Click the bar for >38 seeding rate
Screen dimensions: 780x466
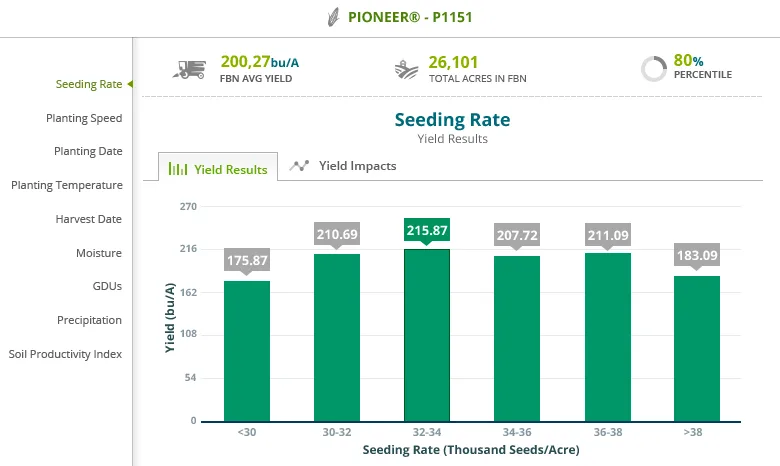697,349
